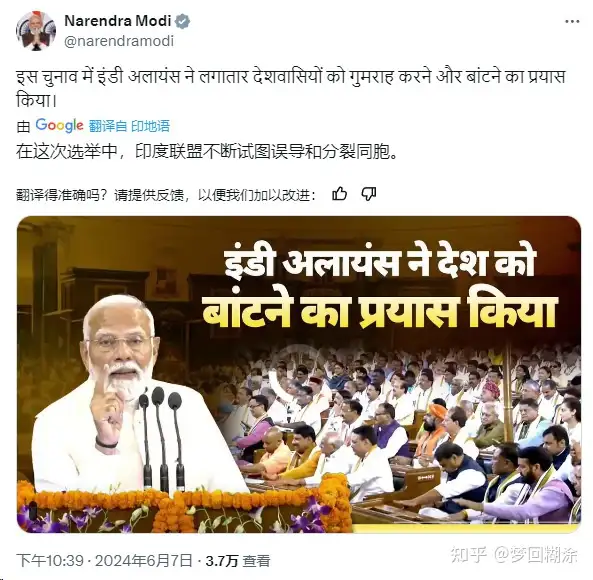Click the translated Chinese tweet text
Image resolution: width=593 pixels, height=580 pixels.
(x=206, y=152)
